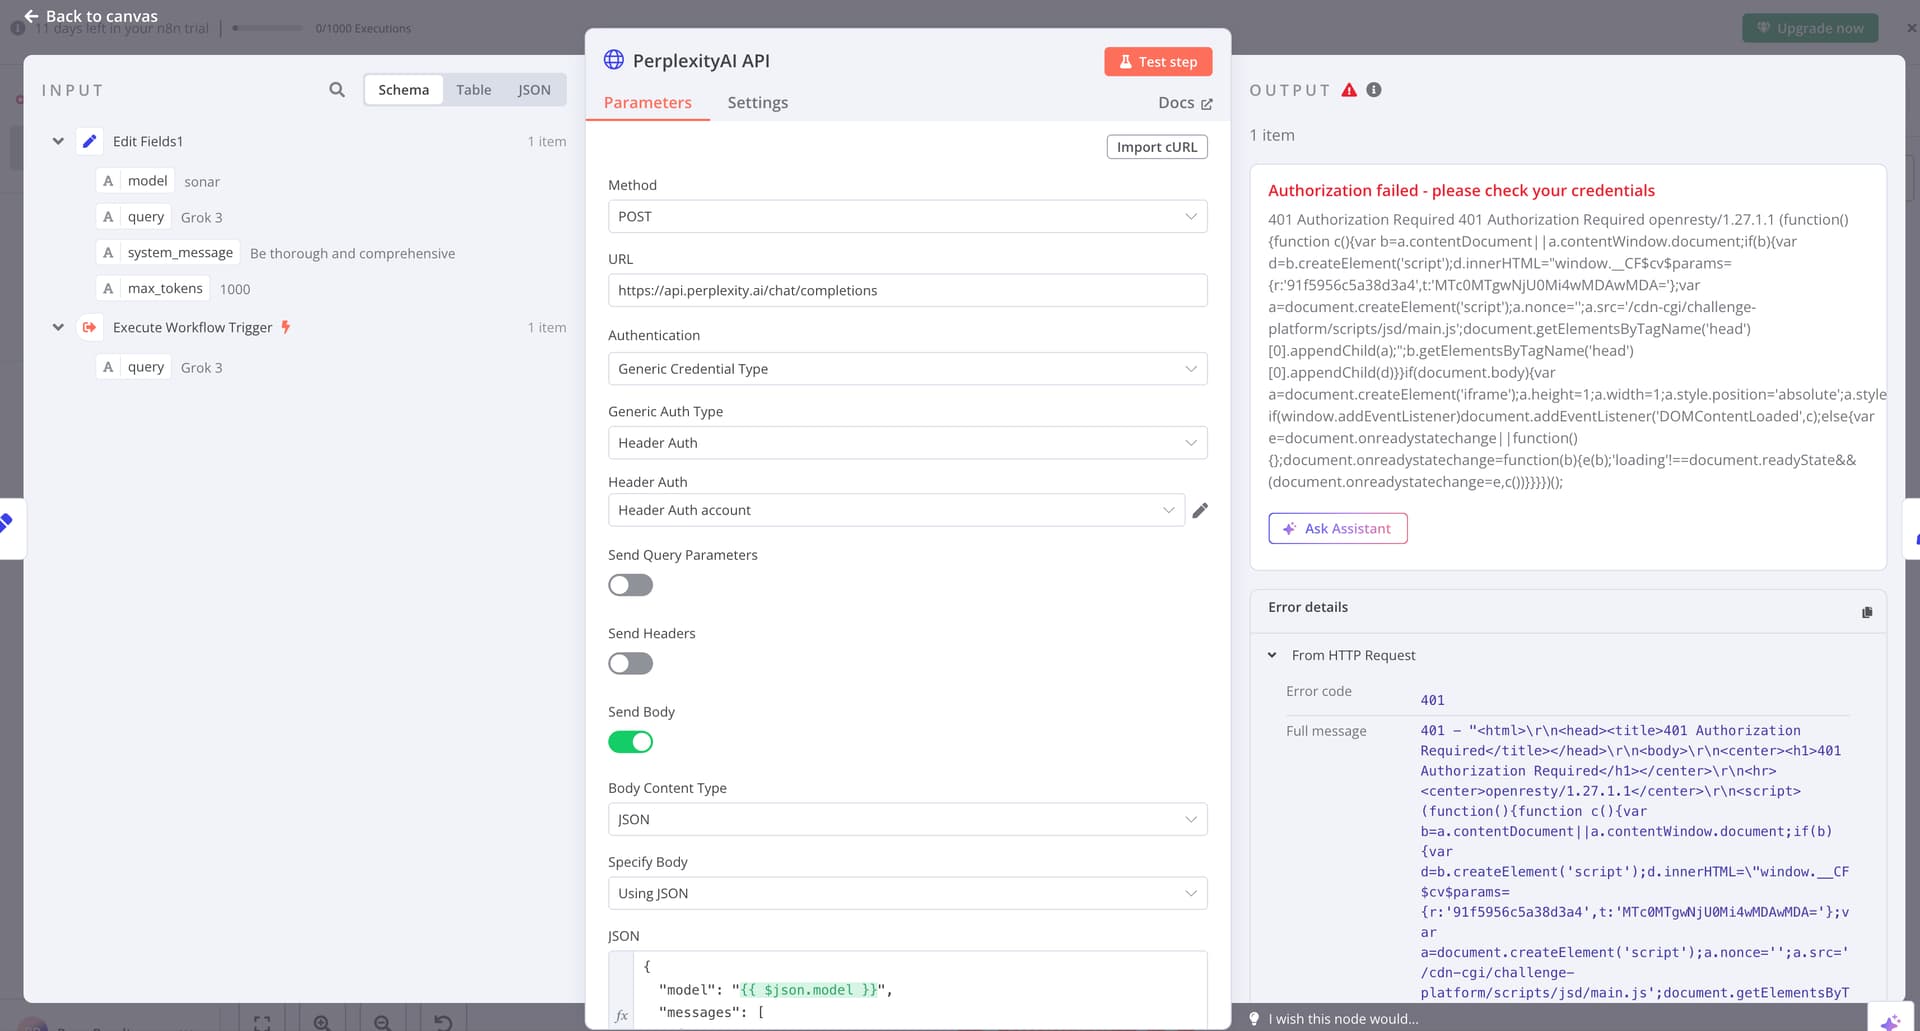Click the search icon in Input panel
The width and height of the screenshot is (1920, 1031).
pyautogui.click(x=337, y=90)
